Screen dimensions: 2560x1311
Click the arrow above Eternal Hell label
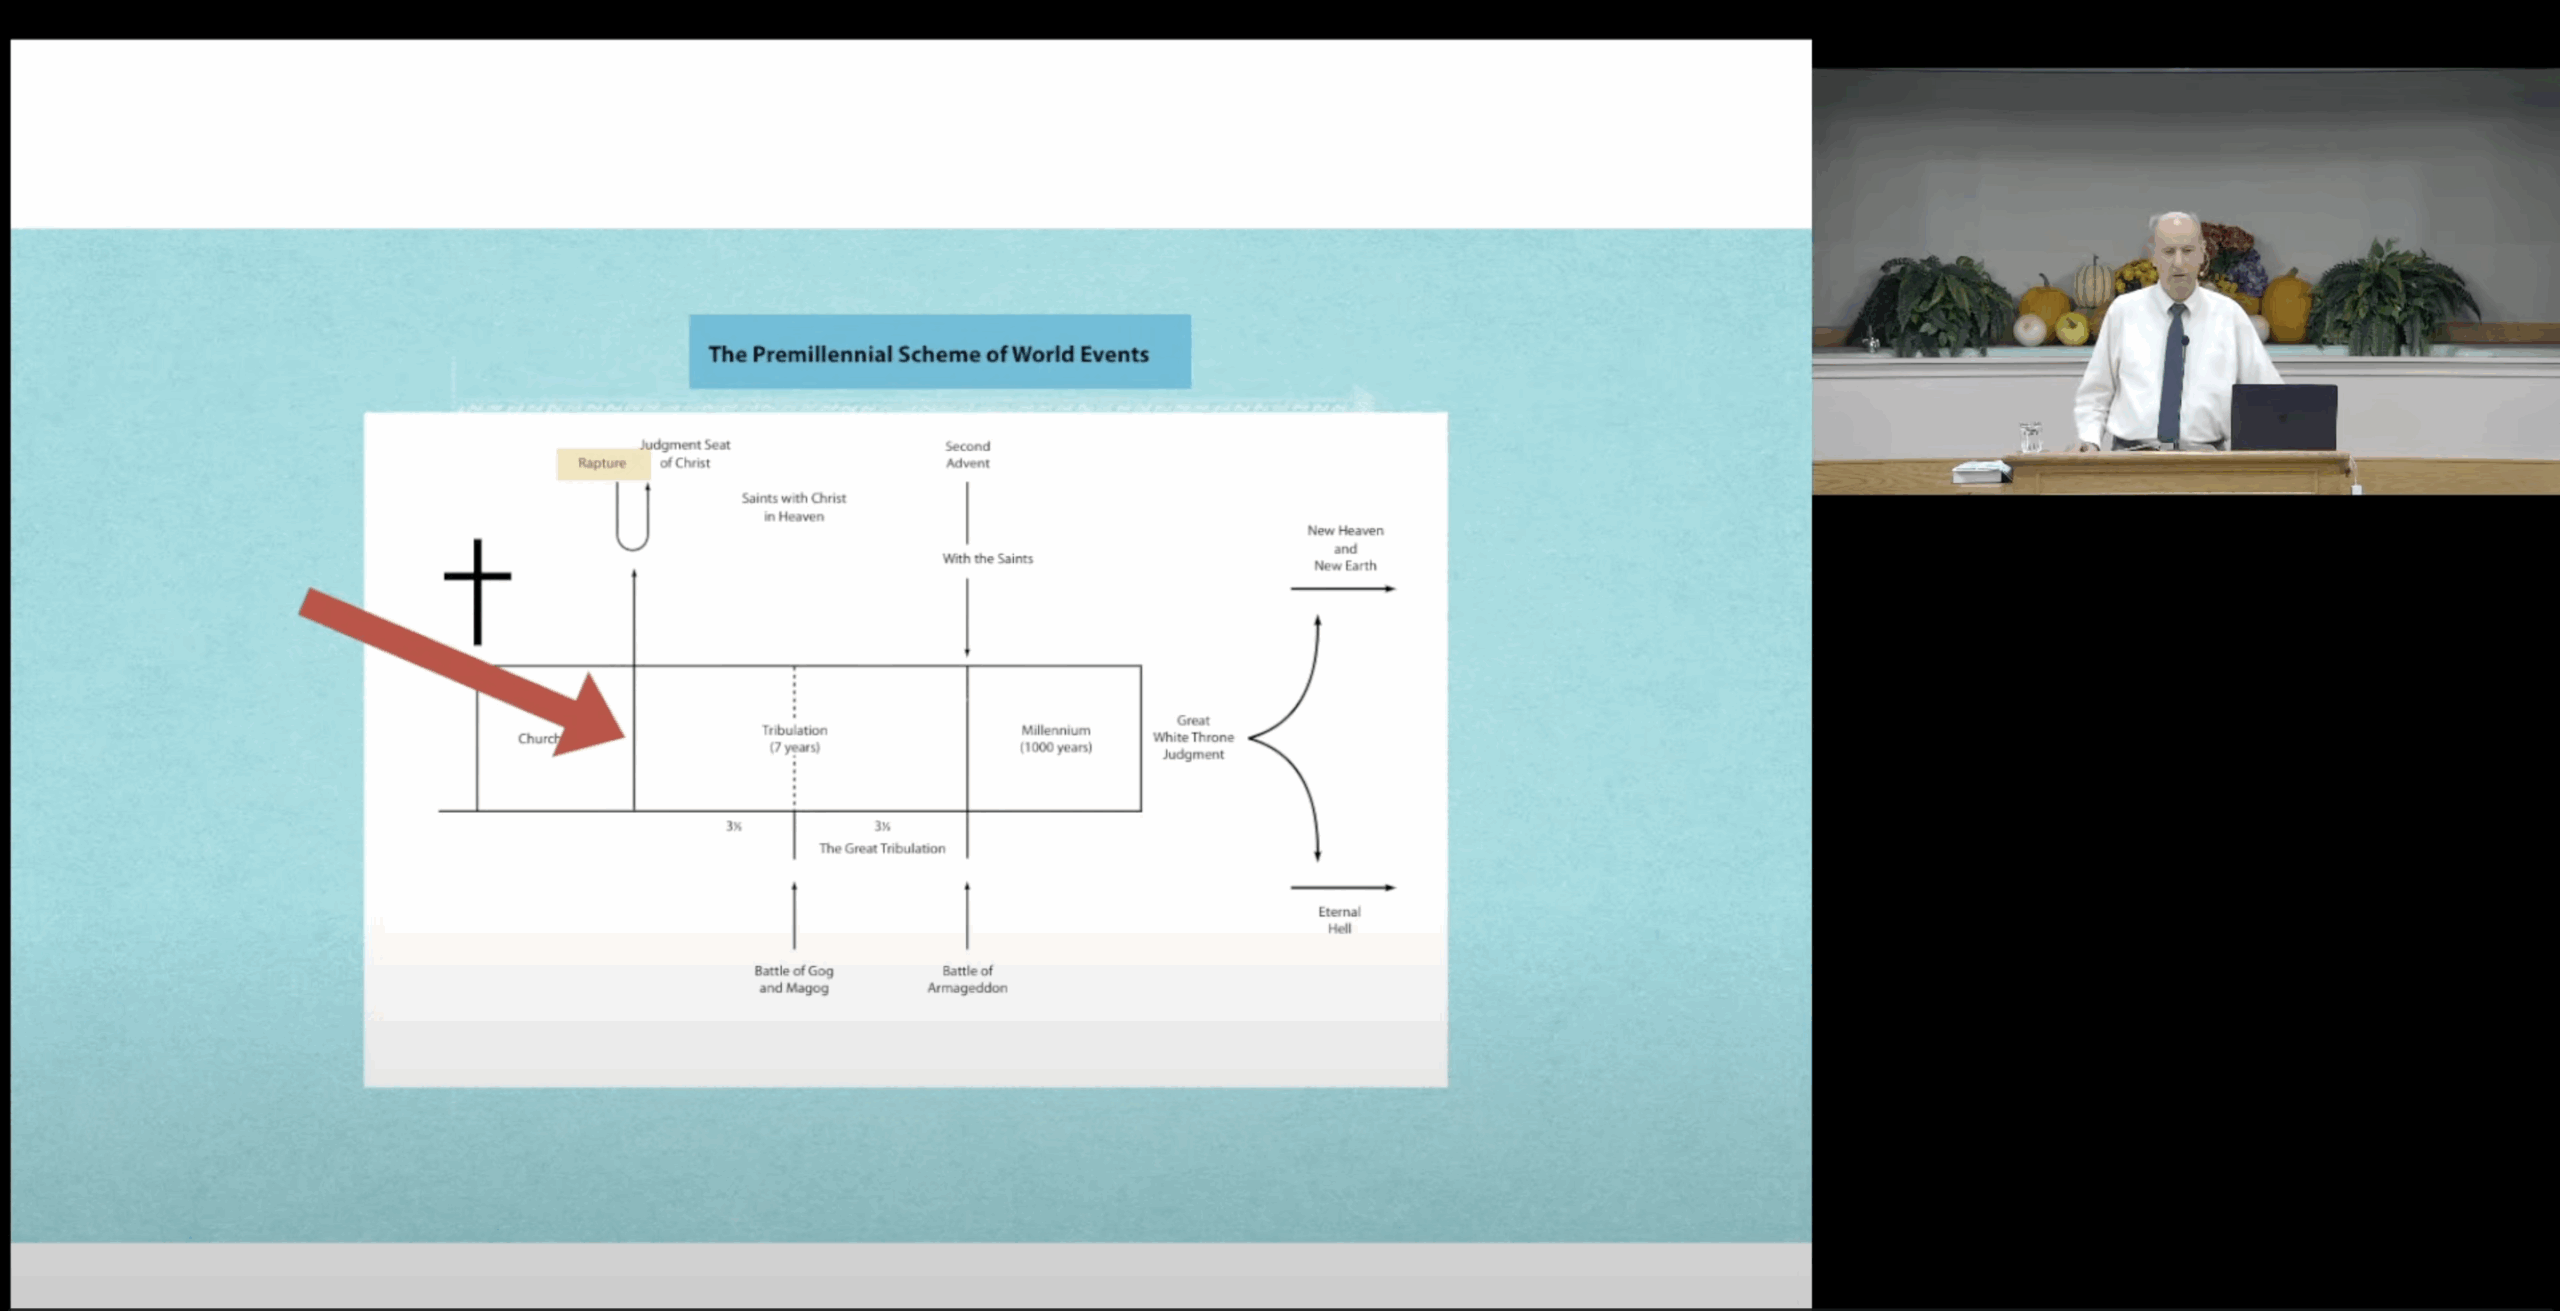pyautogui.click(x=1342, y=887)
